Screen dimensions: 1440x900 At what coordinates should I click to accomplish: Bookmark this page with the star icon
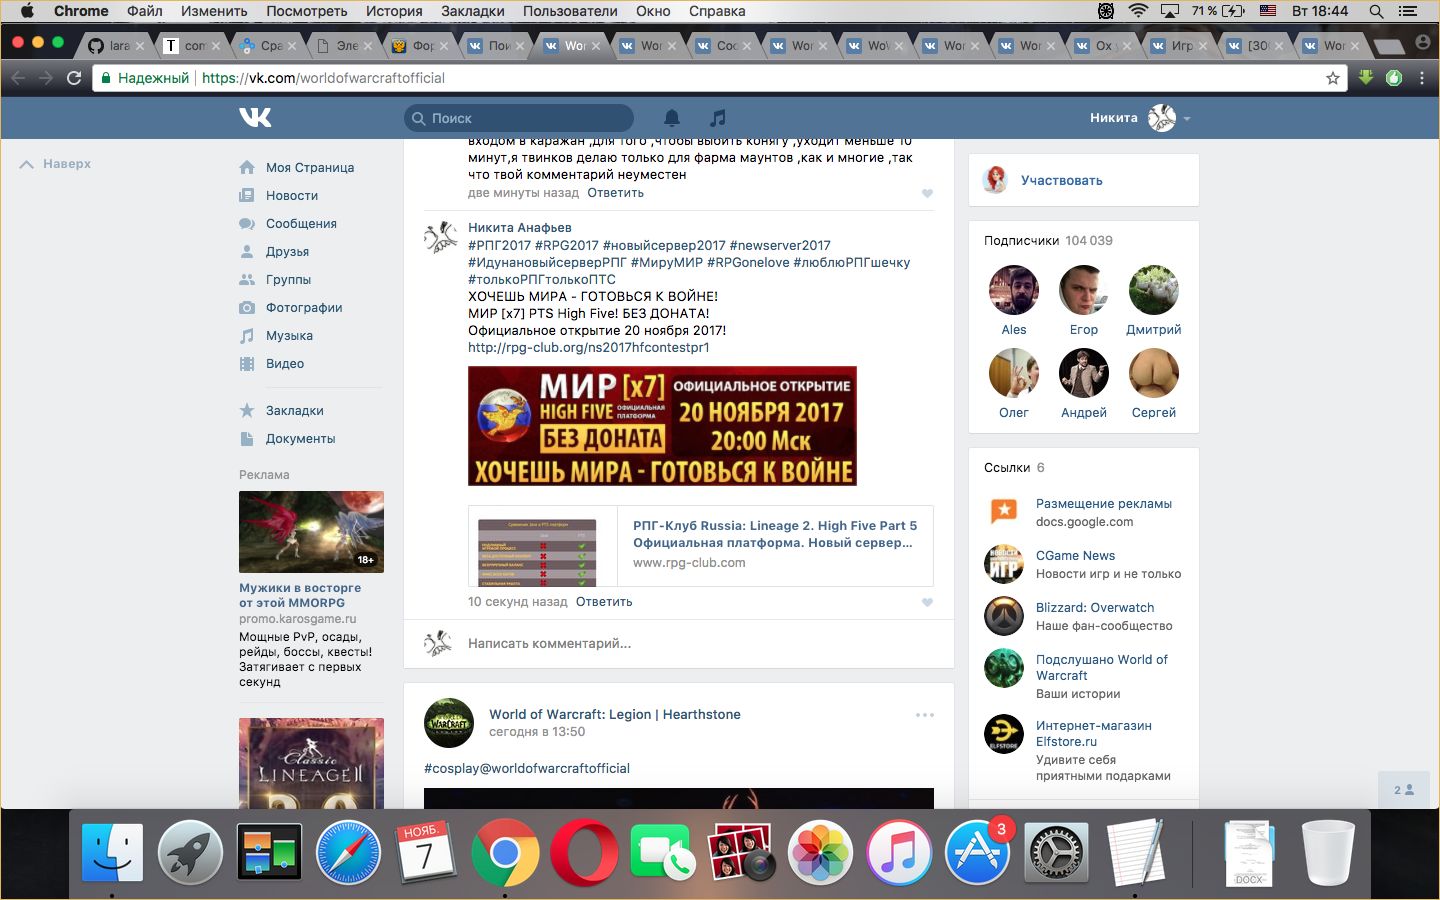(1332, 78)
